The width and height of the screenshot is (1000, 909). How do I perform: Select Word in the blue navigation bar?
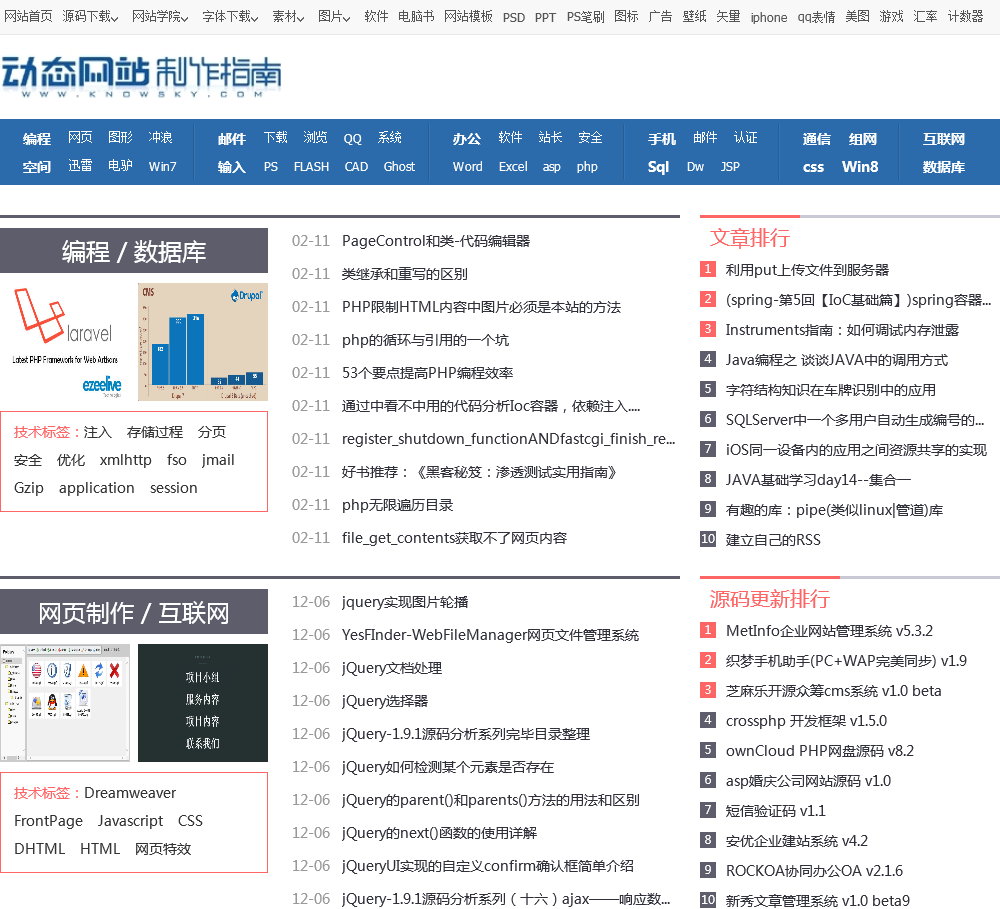pos(467,166)
